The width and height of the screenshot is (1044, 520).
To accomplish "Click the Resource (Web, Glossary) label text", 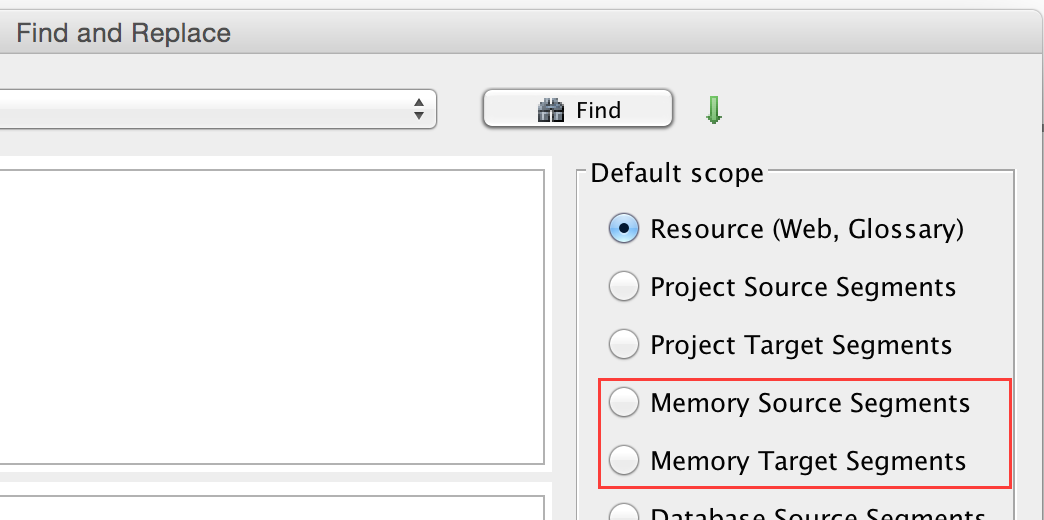I will [x=806, y=229].
